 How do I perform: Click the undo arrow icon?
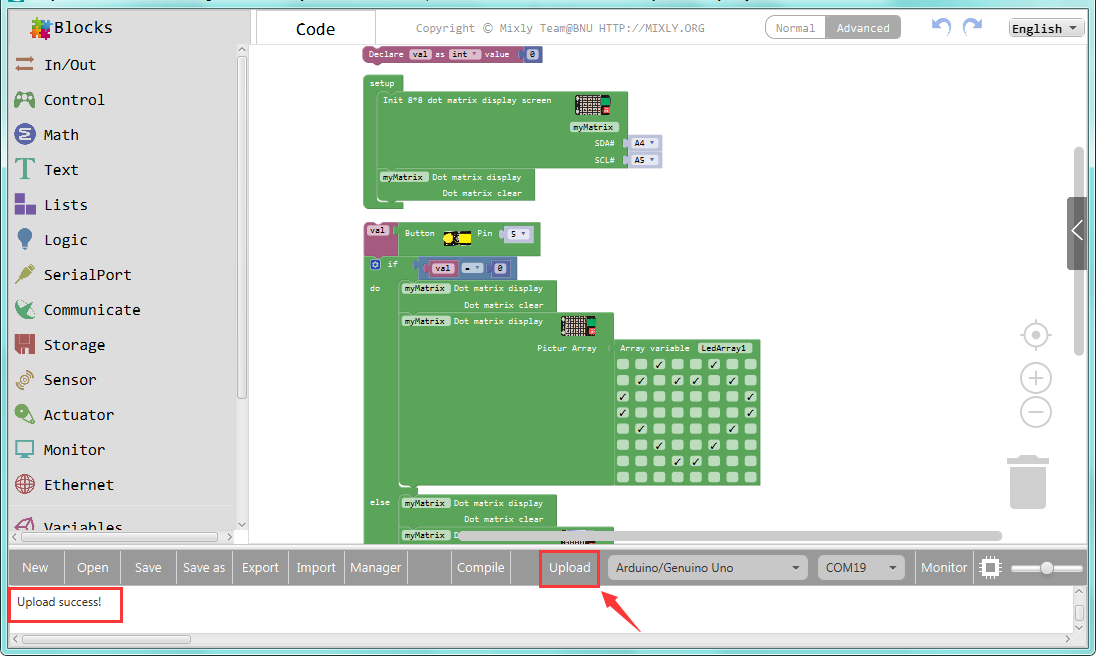pyautogui.click(x=942, y=27)
